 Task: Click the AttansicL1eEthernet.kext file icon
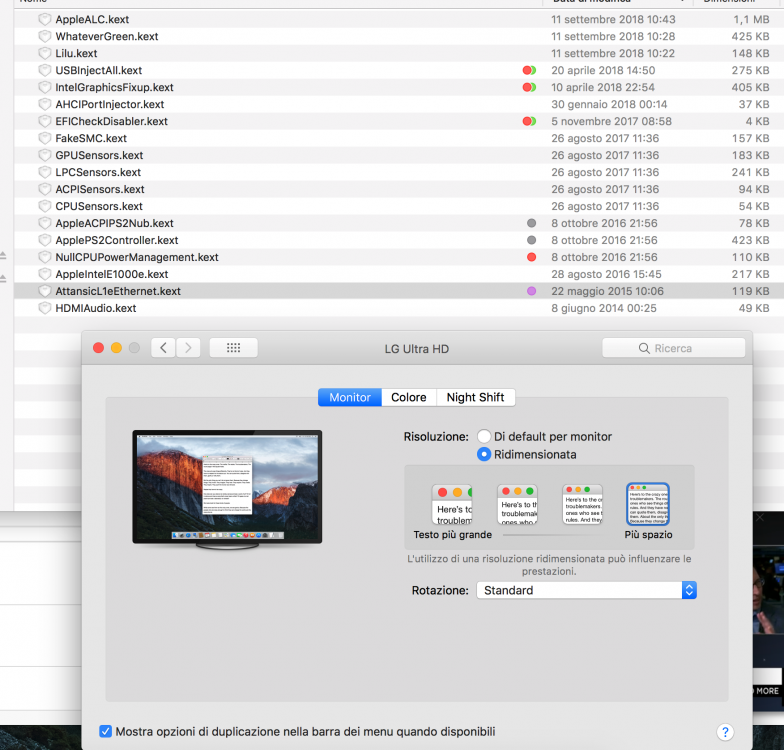45,292
